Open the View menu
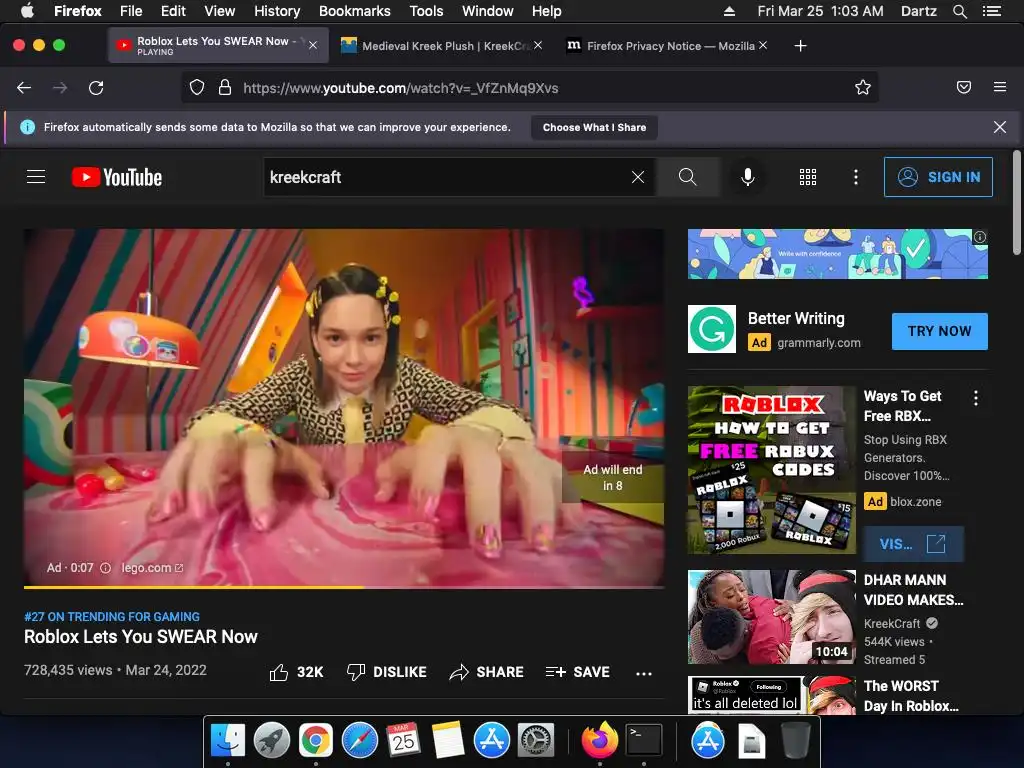Image resolution: width=1024 pixels, height=768 pixels. click(x=219, y=11)
